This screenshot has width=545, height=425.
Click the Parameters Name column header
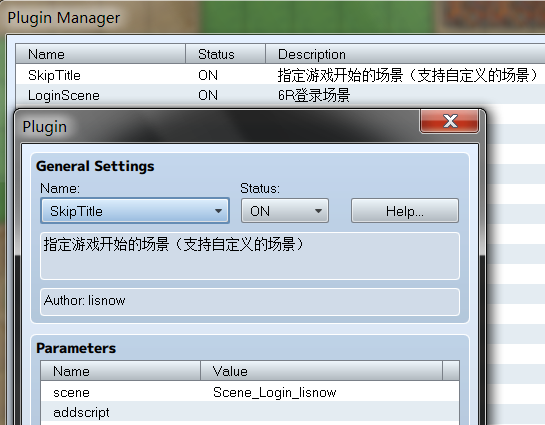(x=121, y=371)
